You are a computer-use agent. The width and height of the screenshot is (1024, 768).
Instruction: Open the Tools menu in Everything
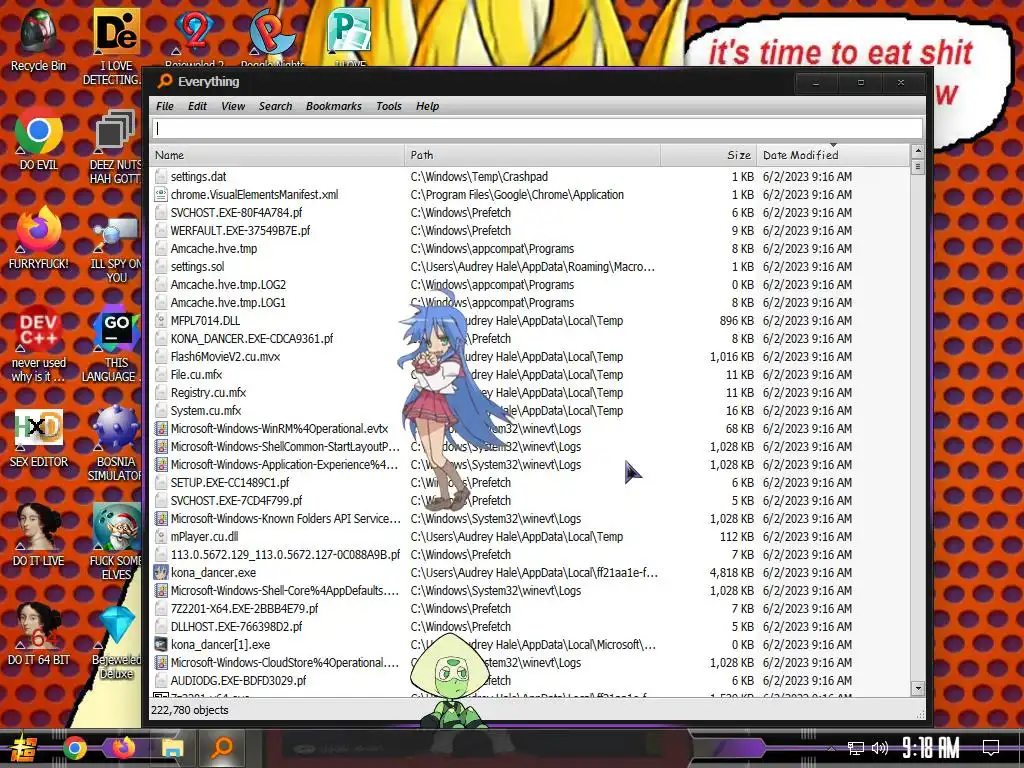389,106
